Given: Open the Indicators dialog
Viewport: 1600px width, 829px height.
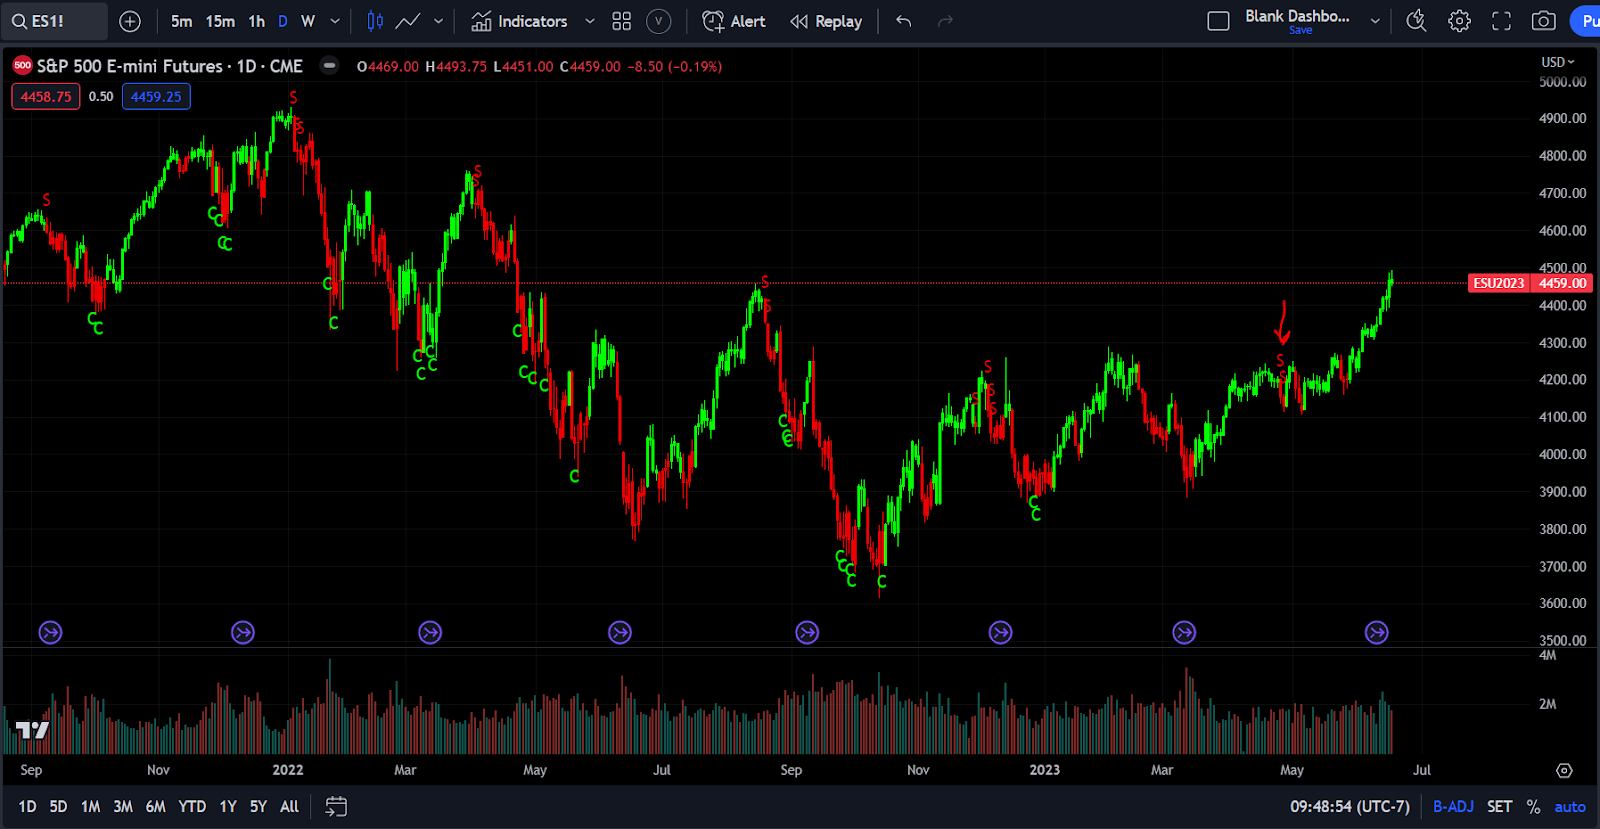Looking at the screenshot, I should [x=520, y=21].
